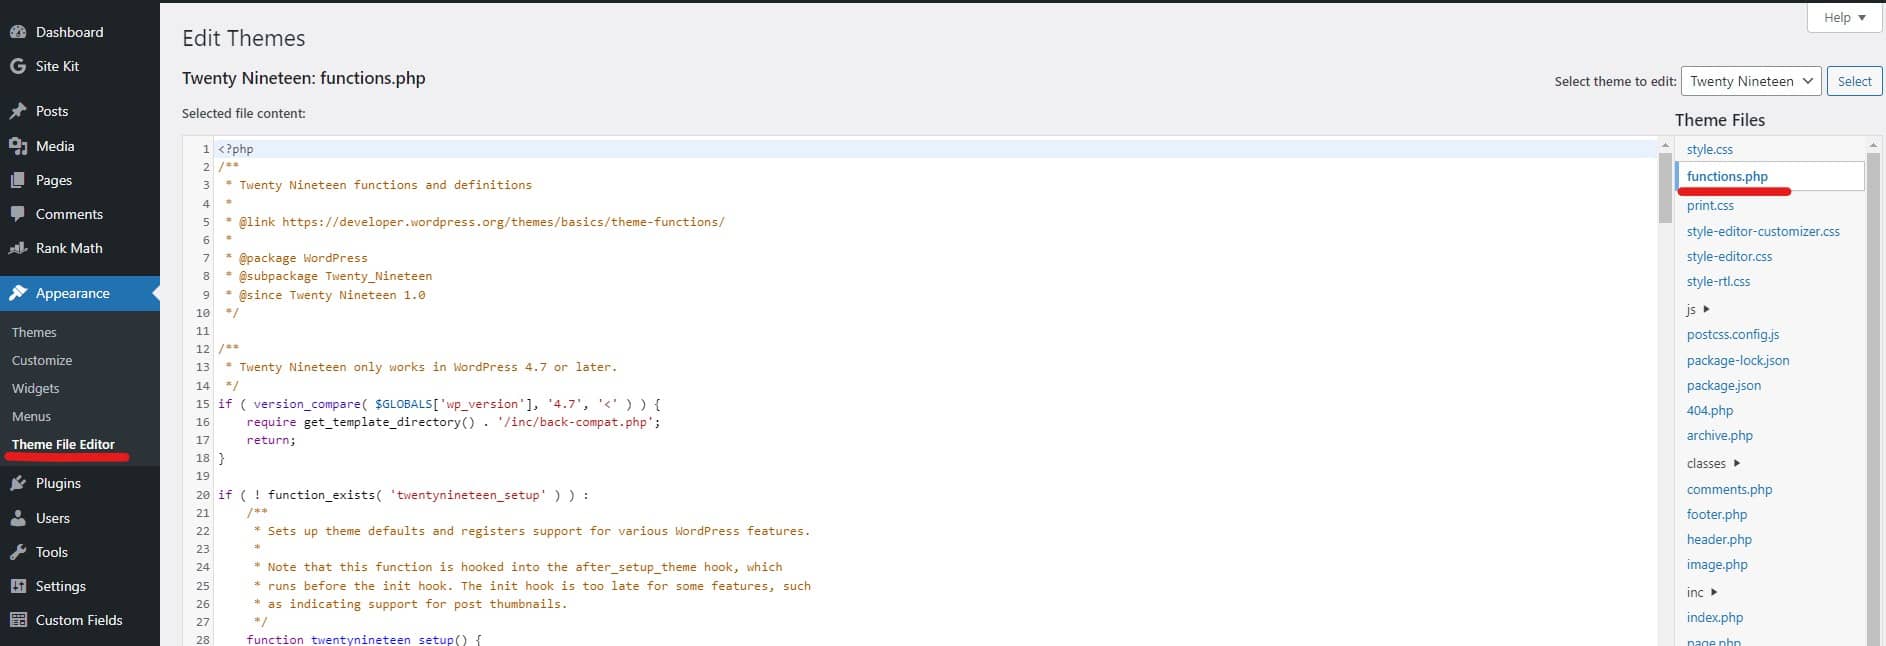The height and width of the screenshot is (646, 1886).
Task: Open footer.php template file
Action: (x=1717, y=514)
